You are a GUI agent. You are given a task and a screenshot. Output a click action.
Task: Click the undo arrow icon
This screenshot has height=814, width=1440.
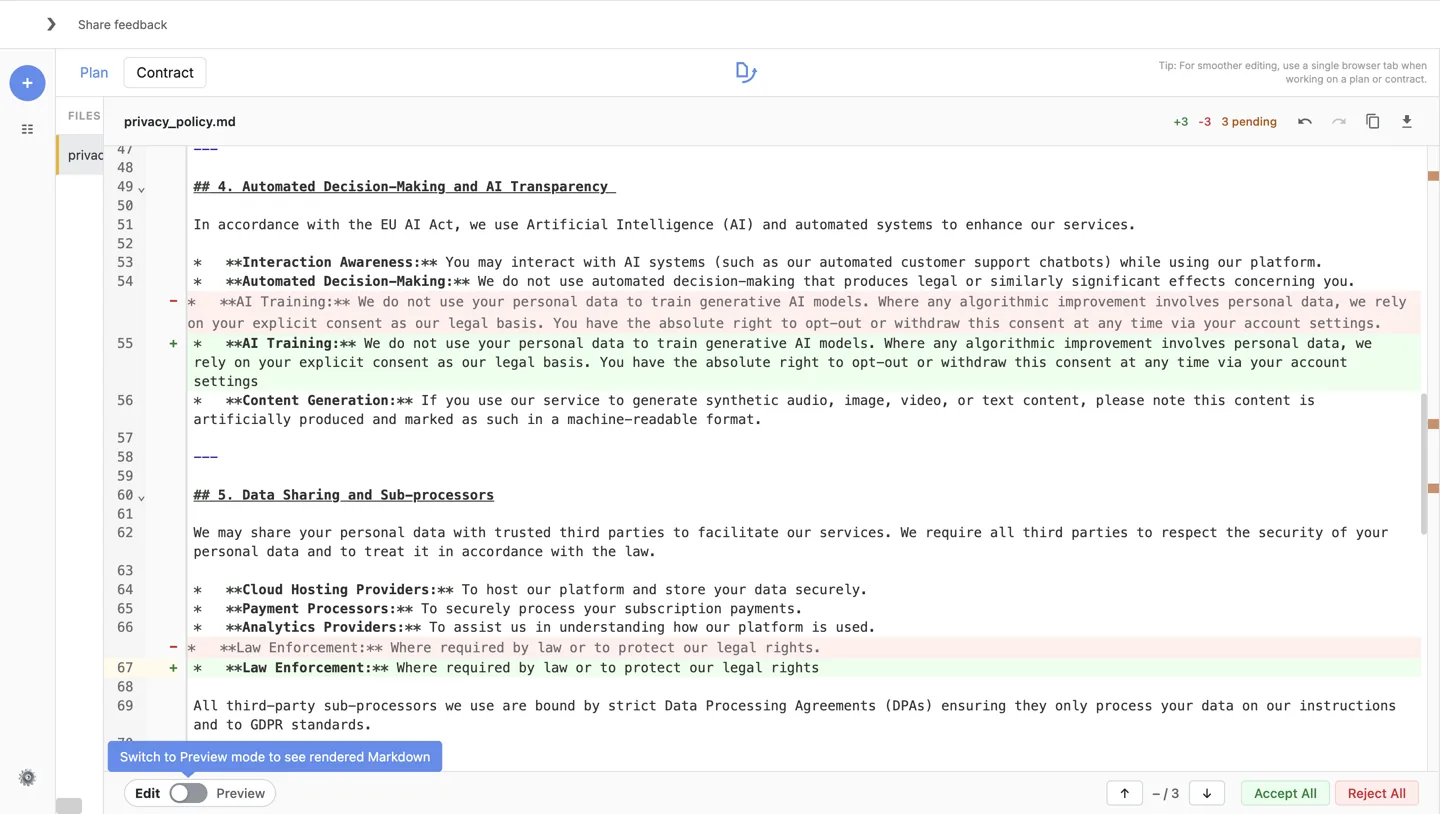(1305, 122)
